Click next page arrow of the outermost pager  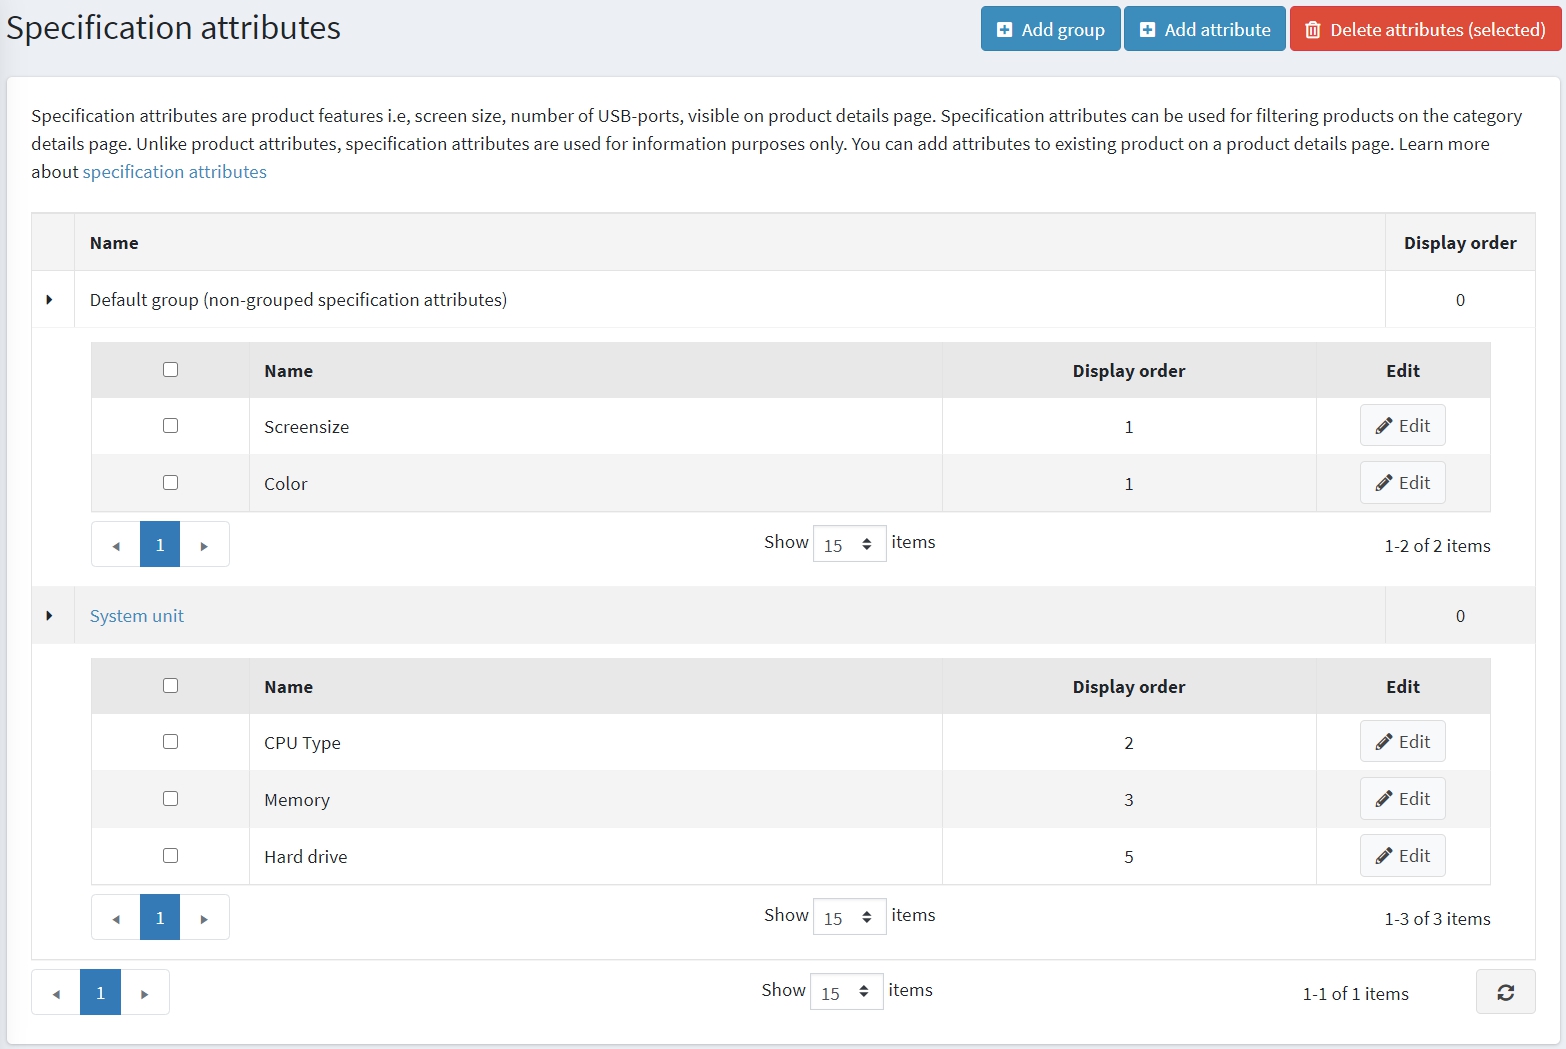(x=145, y=993)
